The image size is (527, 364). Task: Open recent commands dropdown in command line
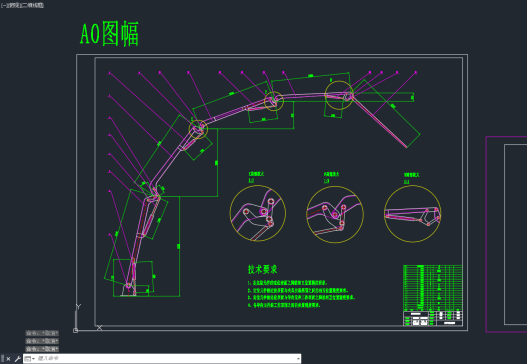tap(30, 359)
